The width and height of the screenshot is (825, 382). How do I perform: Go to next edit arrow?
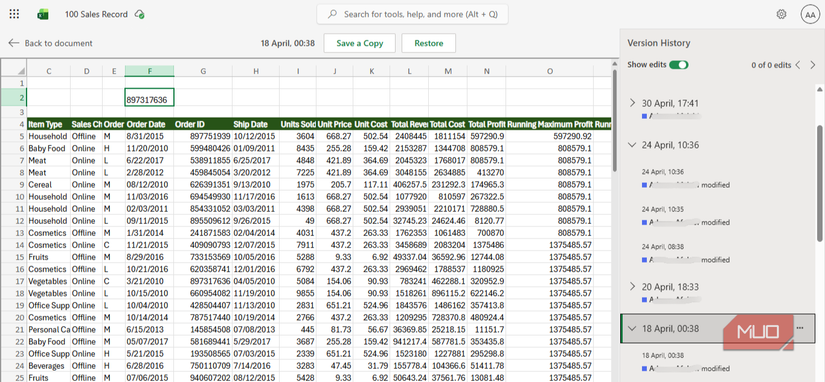pyautogui.click(x=813, y=65)
